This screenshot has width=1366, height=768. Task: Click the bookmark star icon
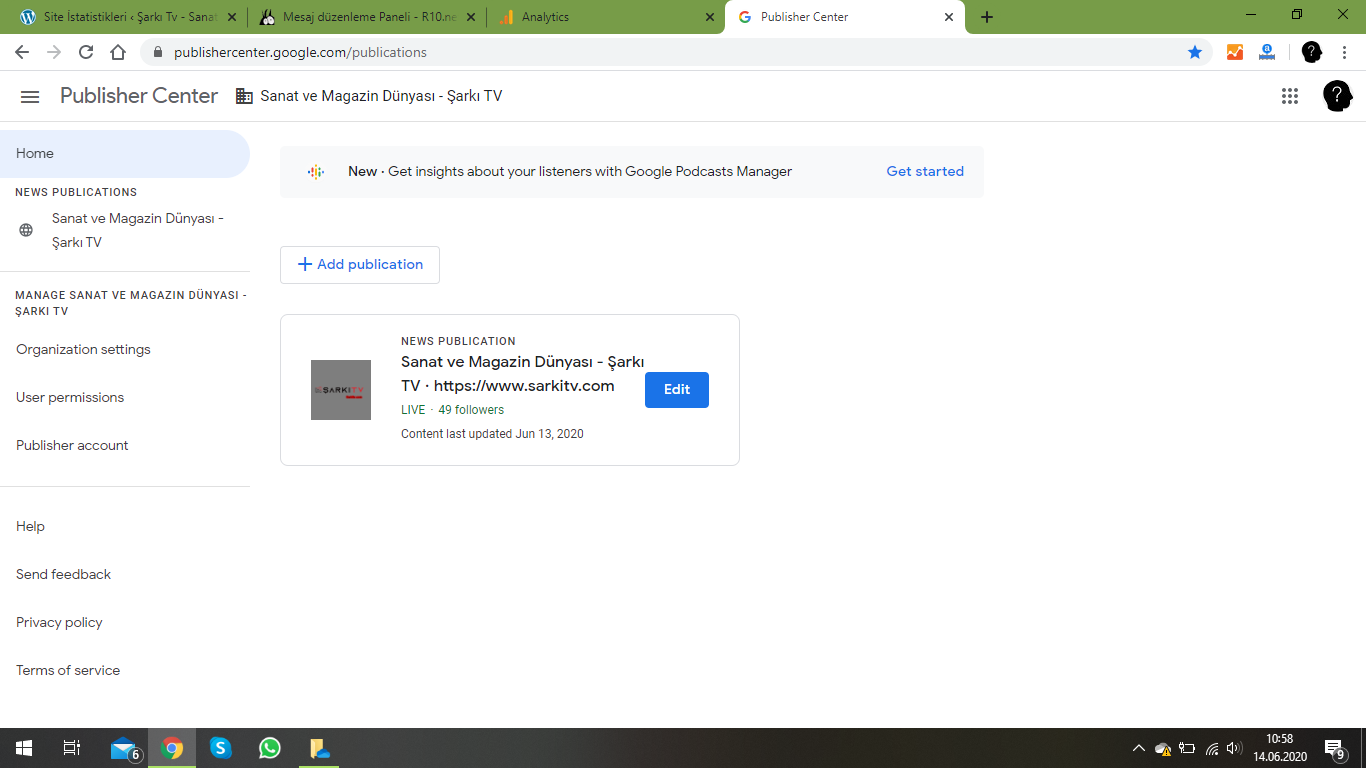point(1195,52)
